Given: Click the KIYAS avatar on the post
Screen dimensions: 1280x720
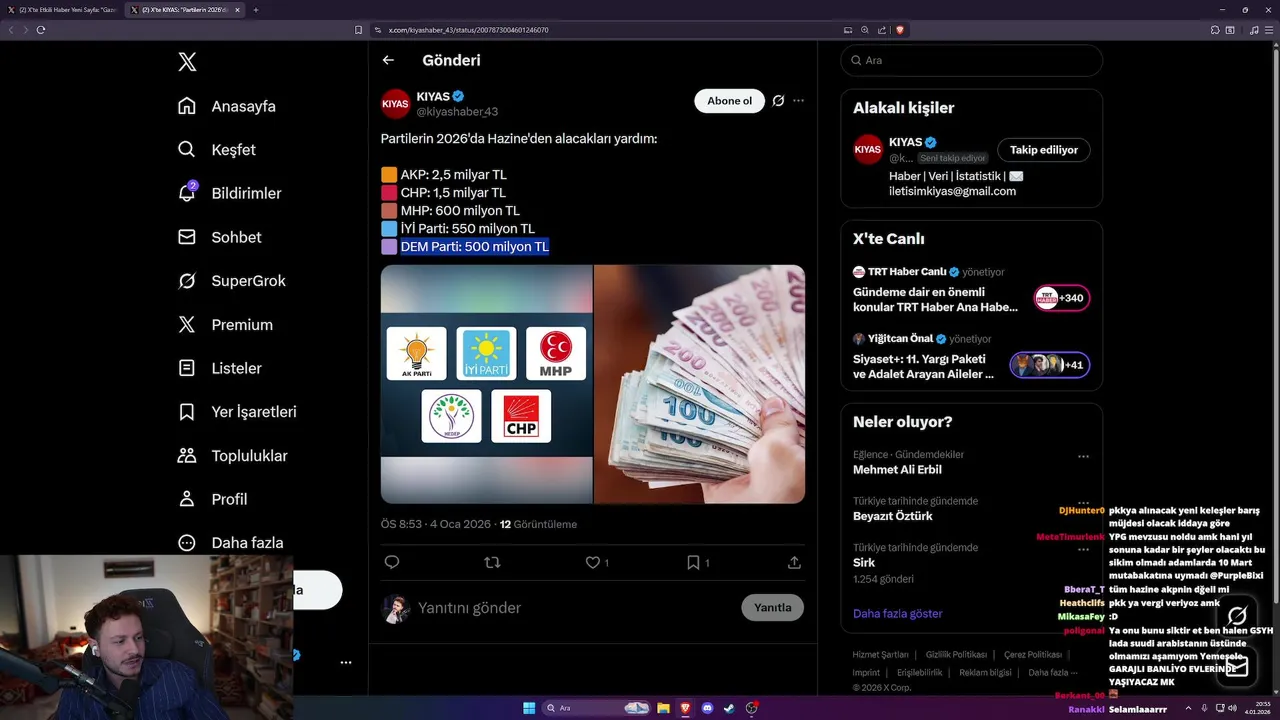Looking at the screenshot, I should (x=396, y=103).
